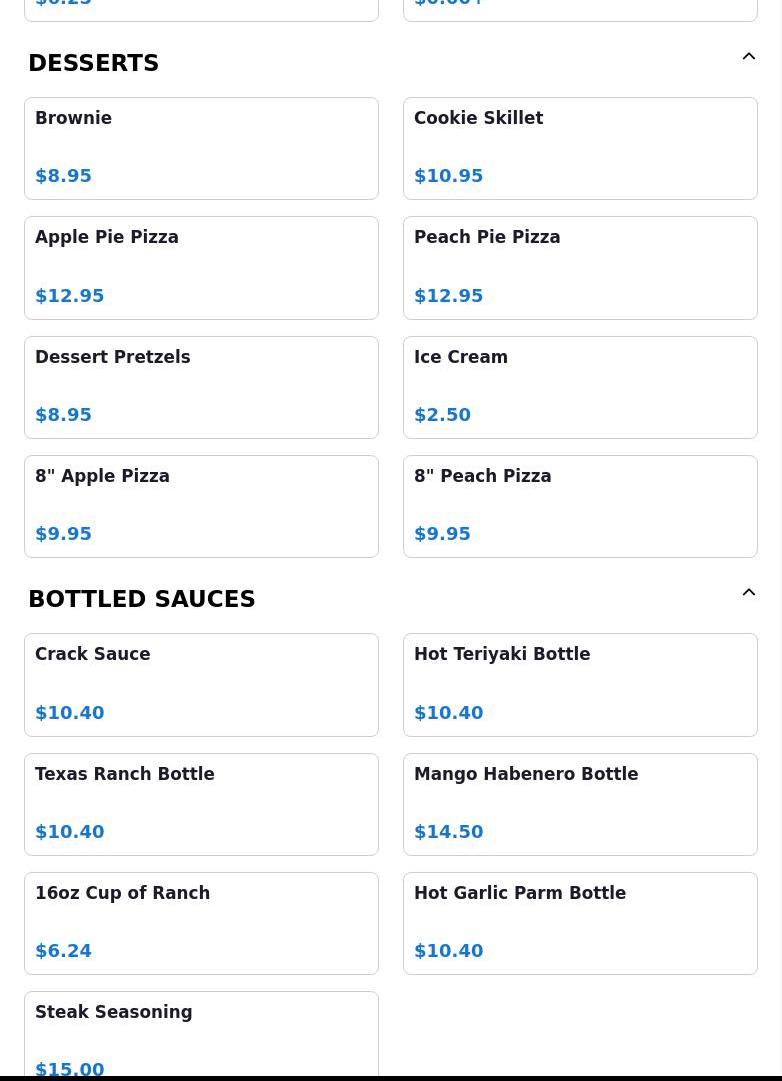The image size is (782, 1081).
Task: Choose the Cookie Skillet menu card
Action: pos(580,148)
